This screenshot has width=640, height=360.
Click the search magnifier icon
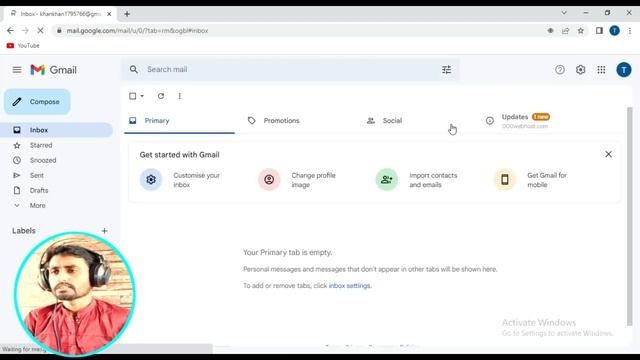pos(133,69)
